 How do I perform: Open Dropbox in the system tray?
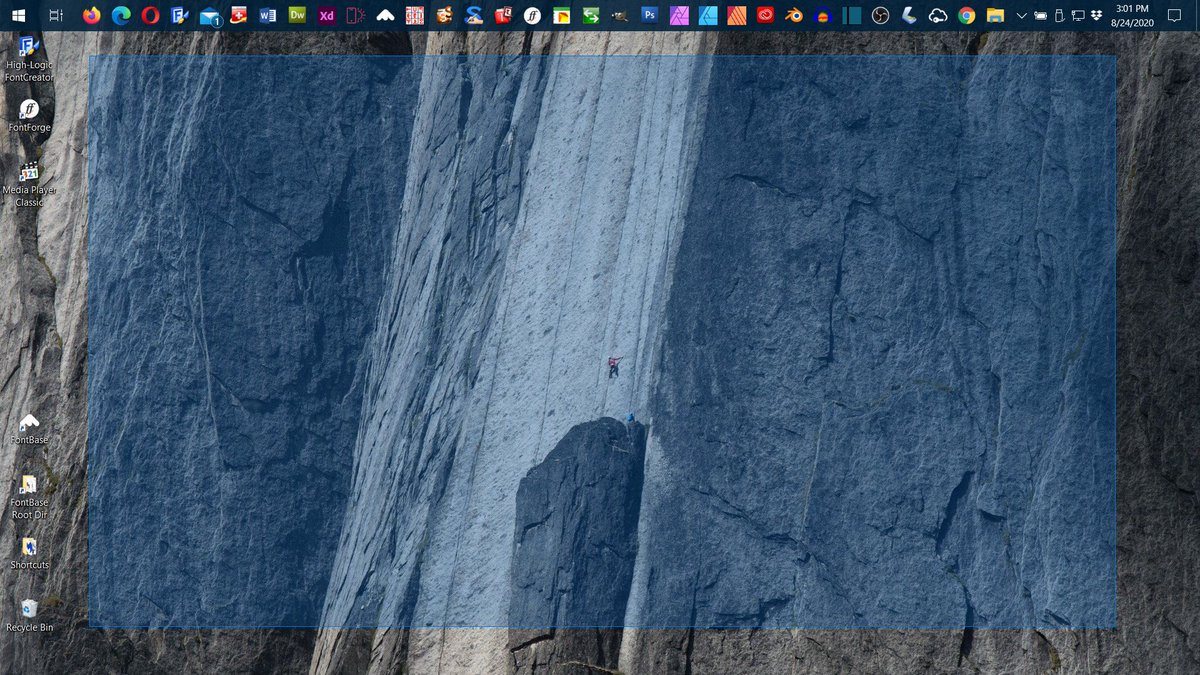[1097, 15]
